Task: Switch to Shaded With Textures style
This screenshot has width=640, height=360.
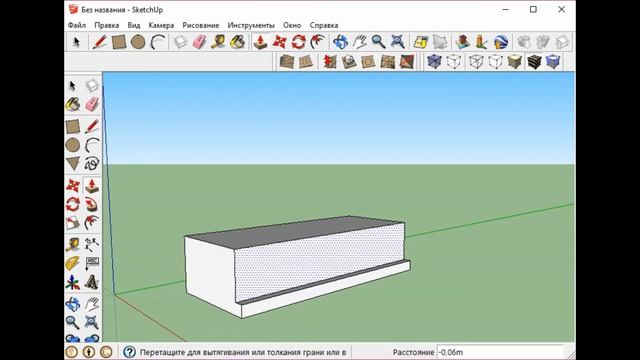Action: tap(534, 62)
